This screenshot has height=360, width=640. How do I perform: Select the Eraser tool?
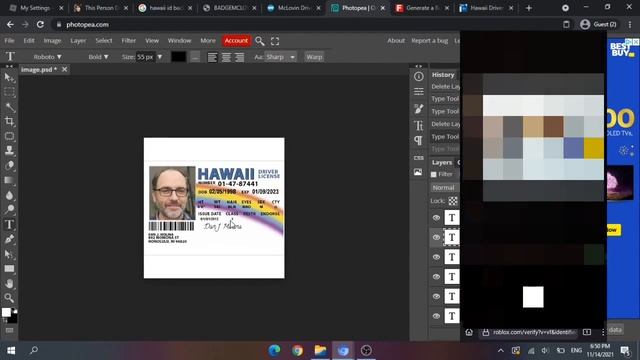[9, 165]
